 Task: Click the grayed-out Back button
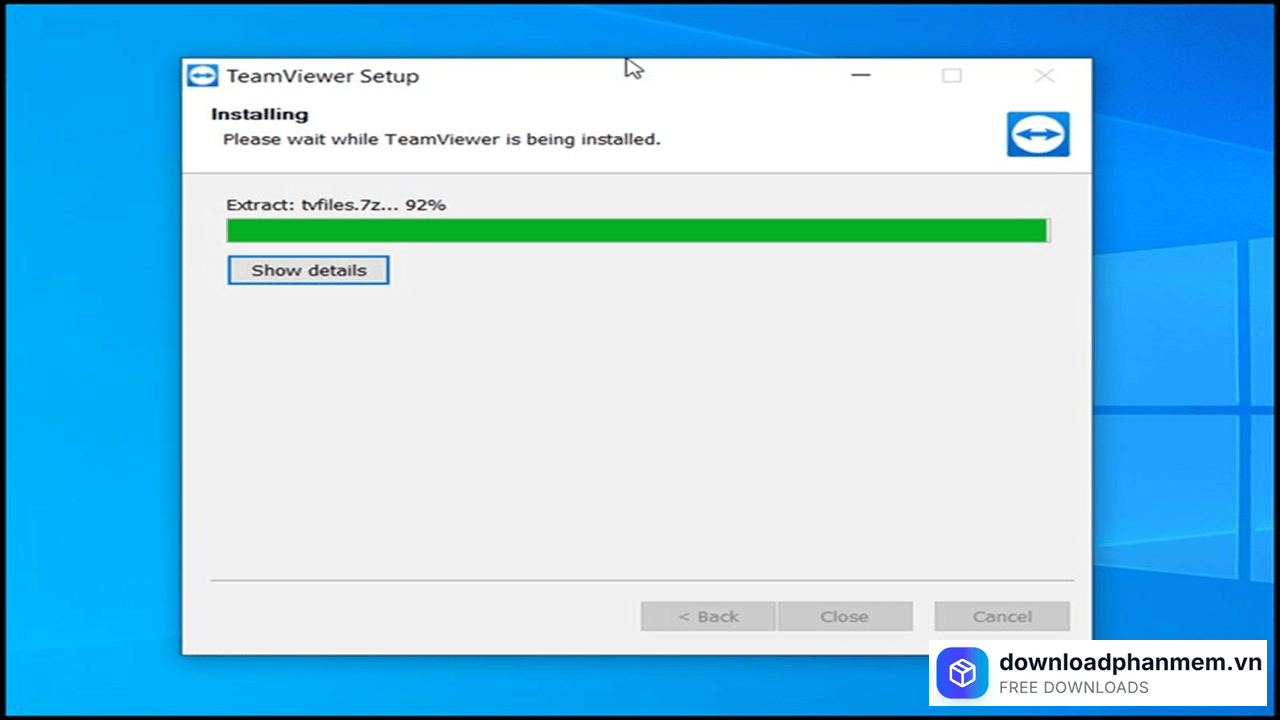click(x=708, y=616)
